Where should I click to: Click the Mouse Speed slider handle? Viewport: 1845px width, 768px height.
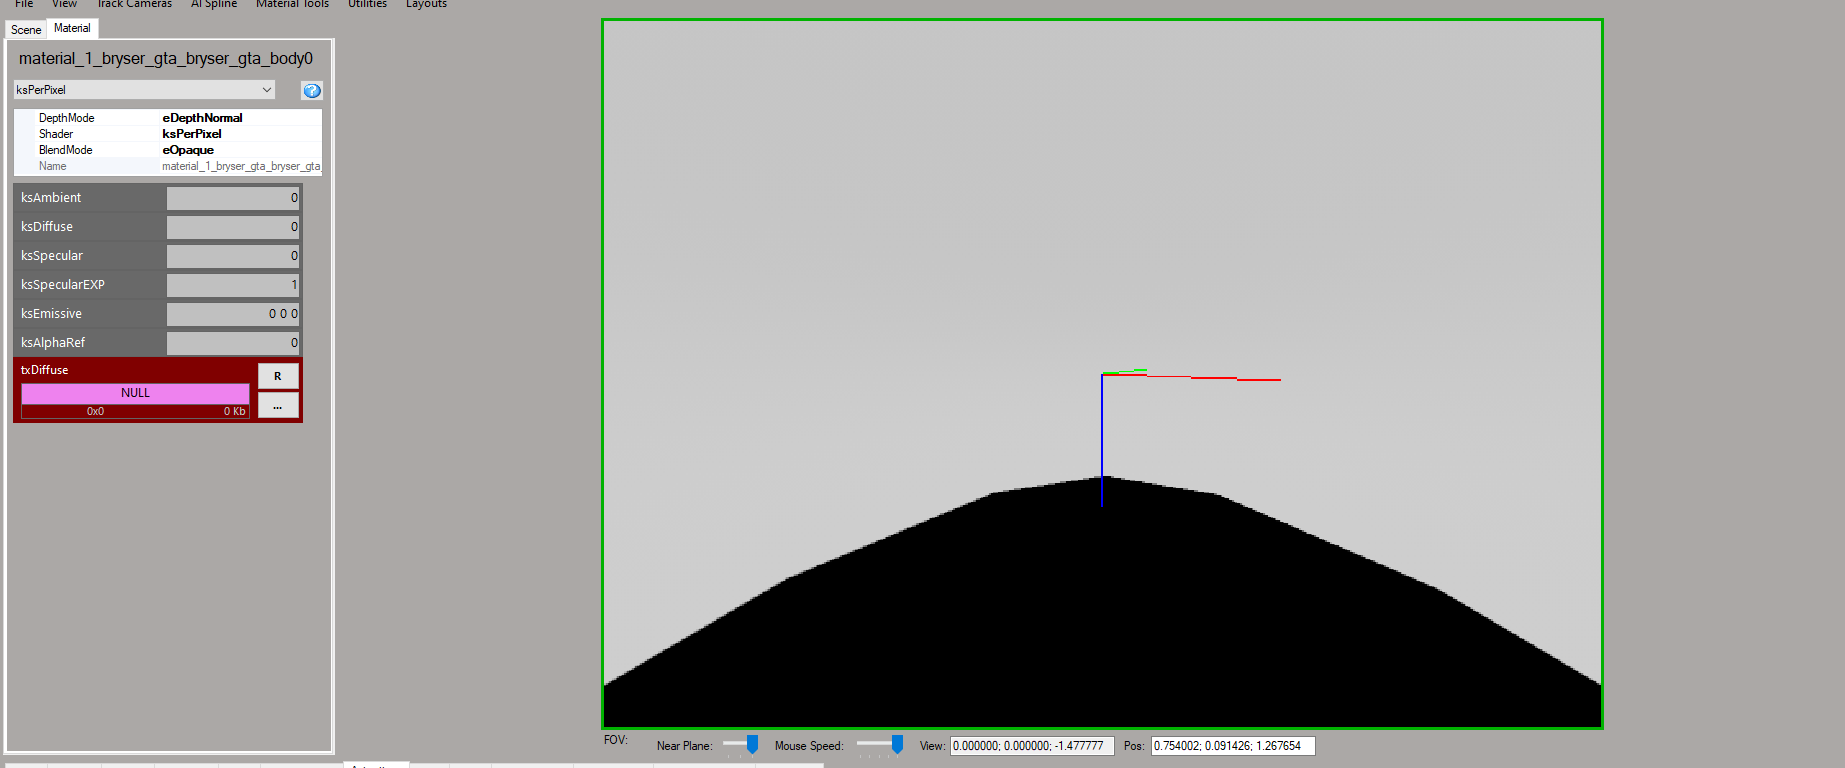pyautogui.click(x=897, y=745)
